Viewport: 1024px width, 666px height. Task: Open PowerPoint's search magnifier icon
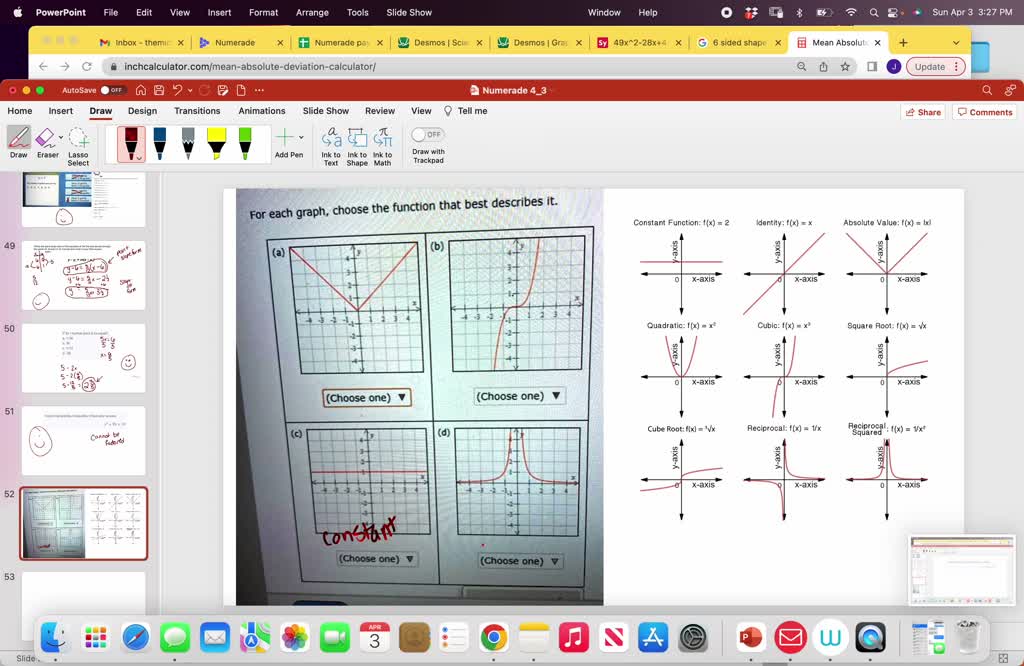click(986, 89)
